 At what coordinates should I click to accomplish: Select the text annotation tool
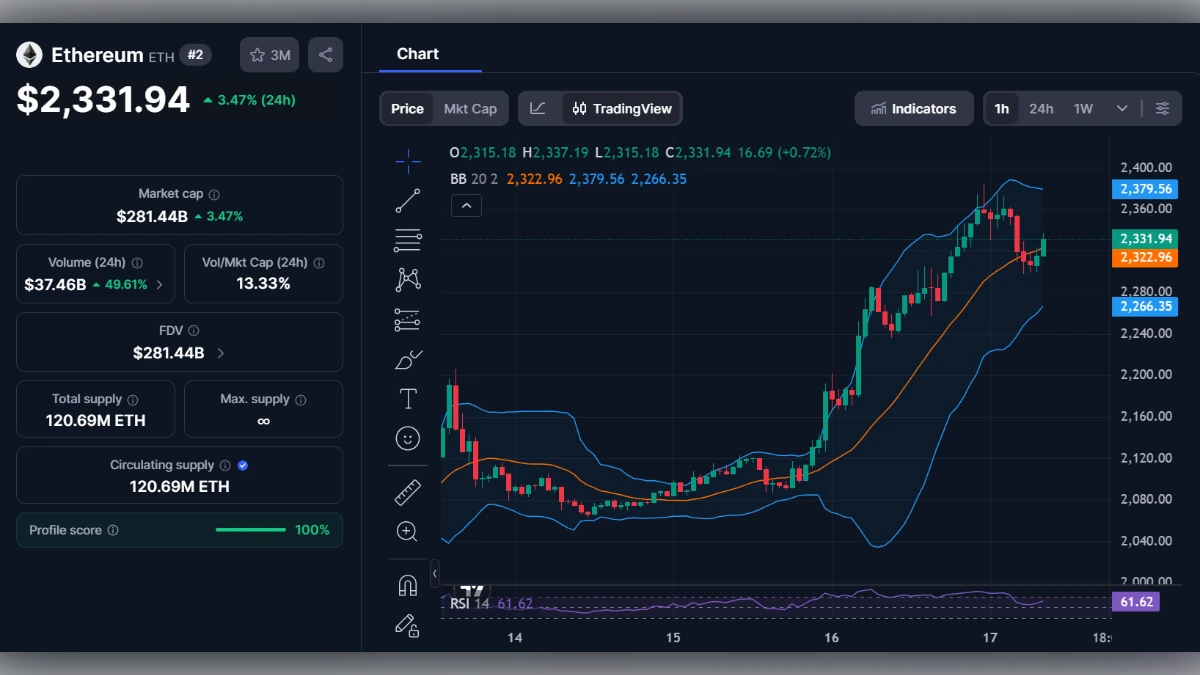[x=407, y=398]
